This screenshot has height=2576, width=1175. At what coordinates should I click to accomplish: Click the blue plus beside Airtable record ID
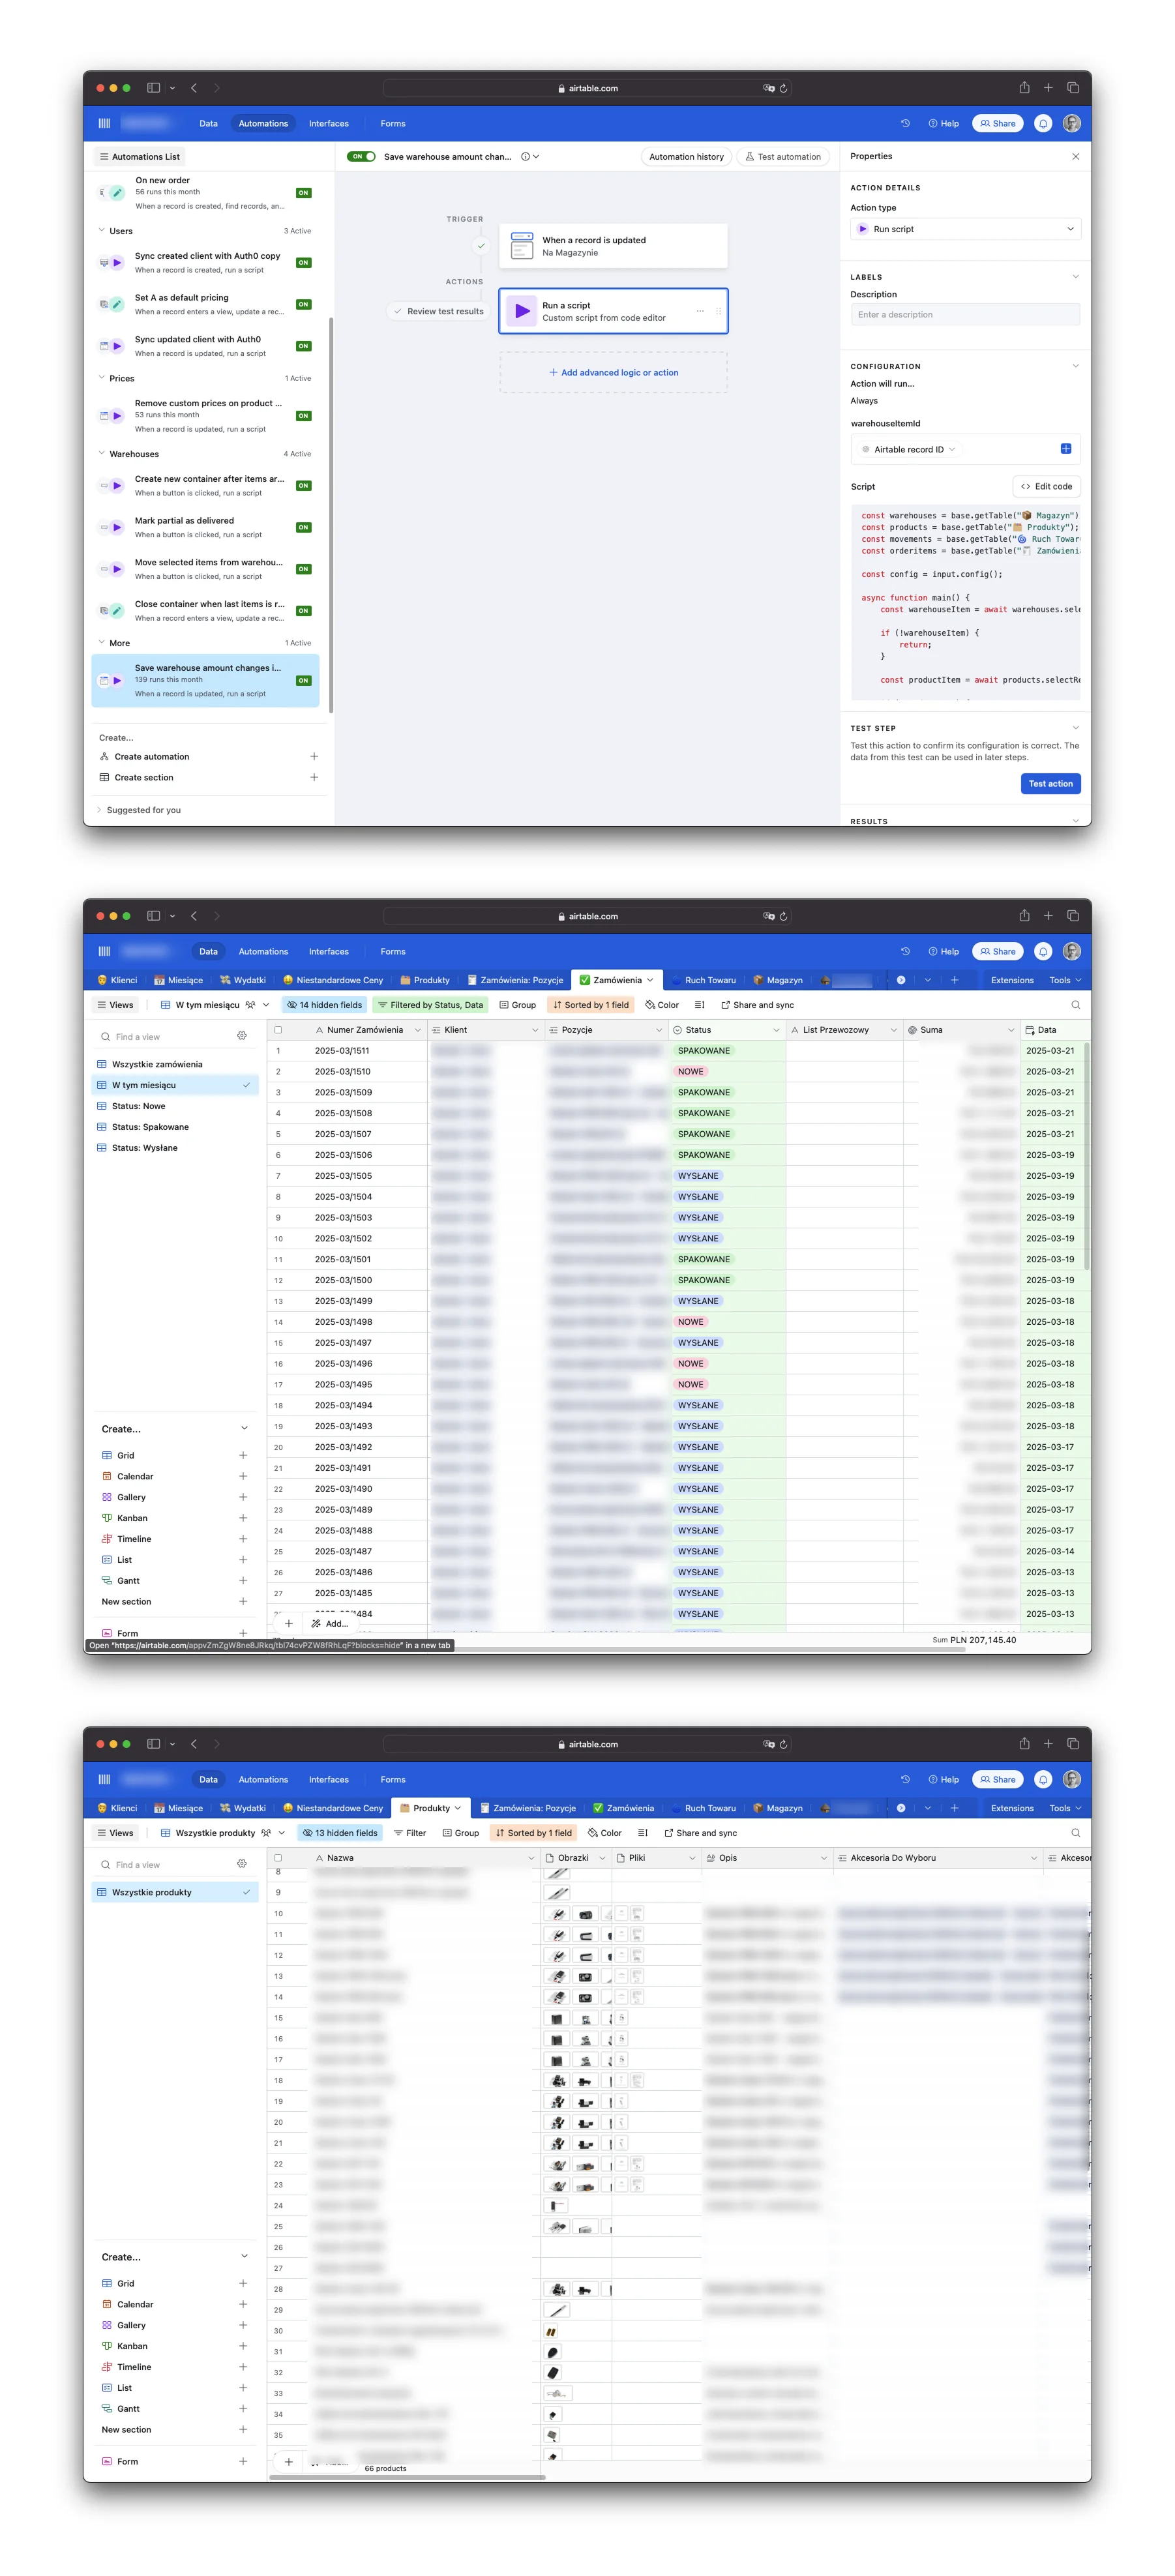coord(1065,449)
